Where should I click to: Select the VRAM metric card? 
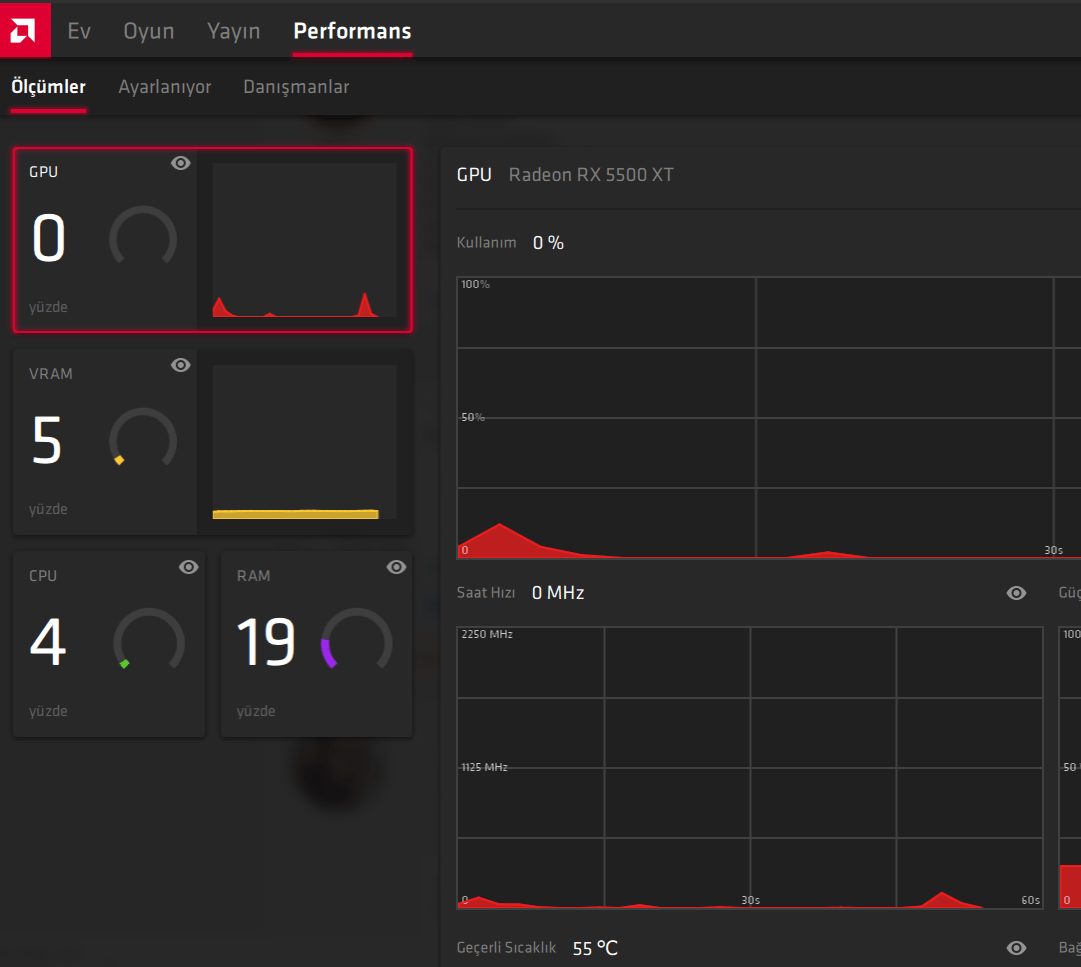pyautogui.click(x=213, y=442)
